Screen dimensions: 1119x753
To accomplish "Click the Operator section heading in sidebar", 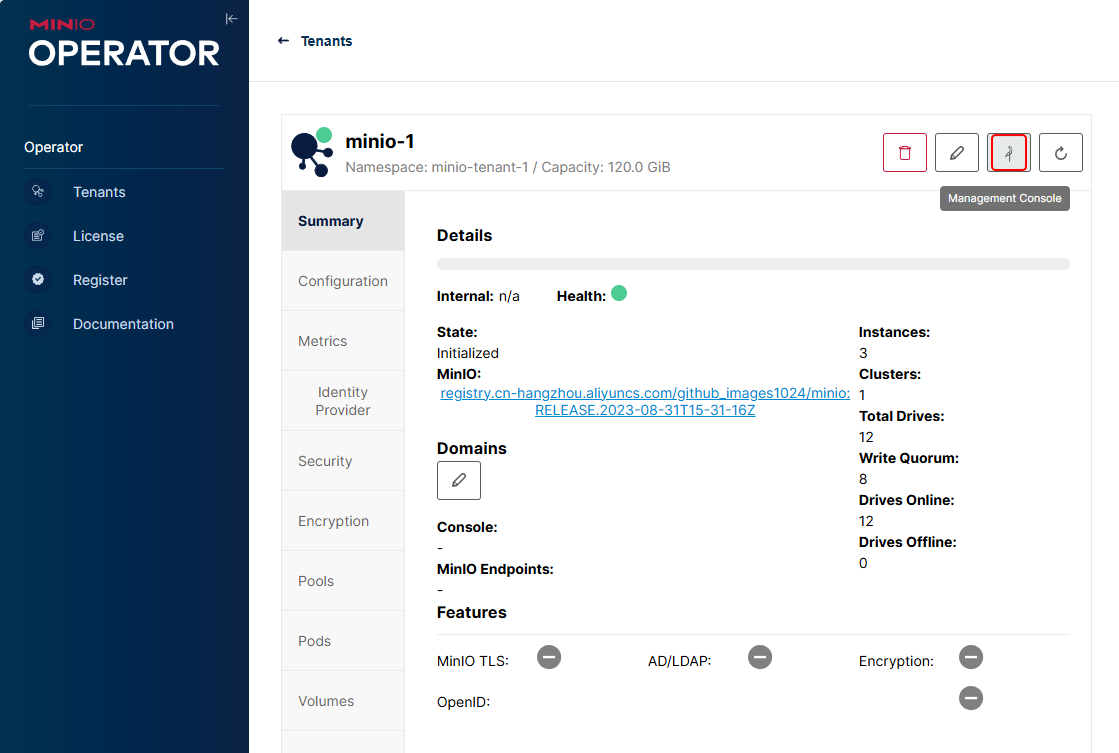I will (x=54, y=147).
